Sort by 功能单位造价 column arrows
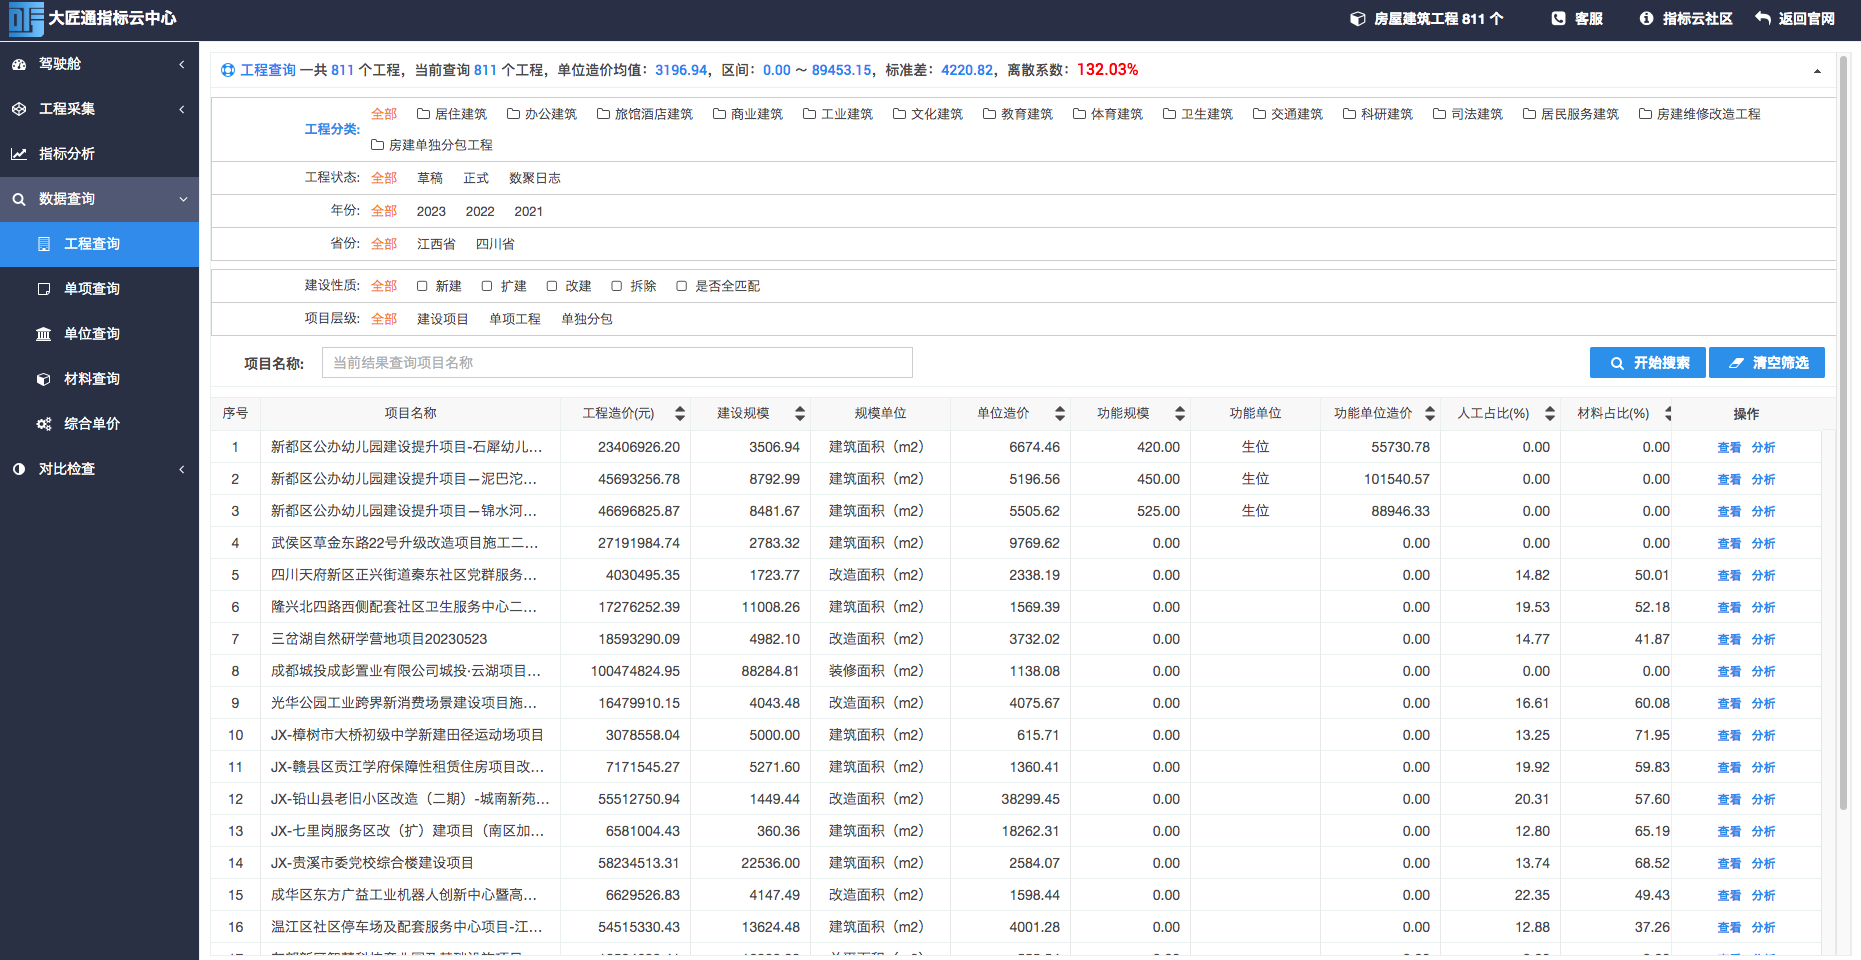Viewport: 1861px width, 960px height. (x=1430, y=414)
